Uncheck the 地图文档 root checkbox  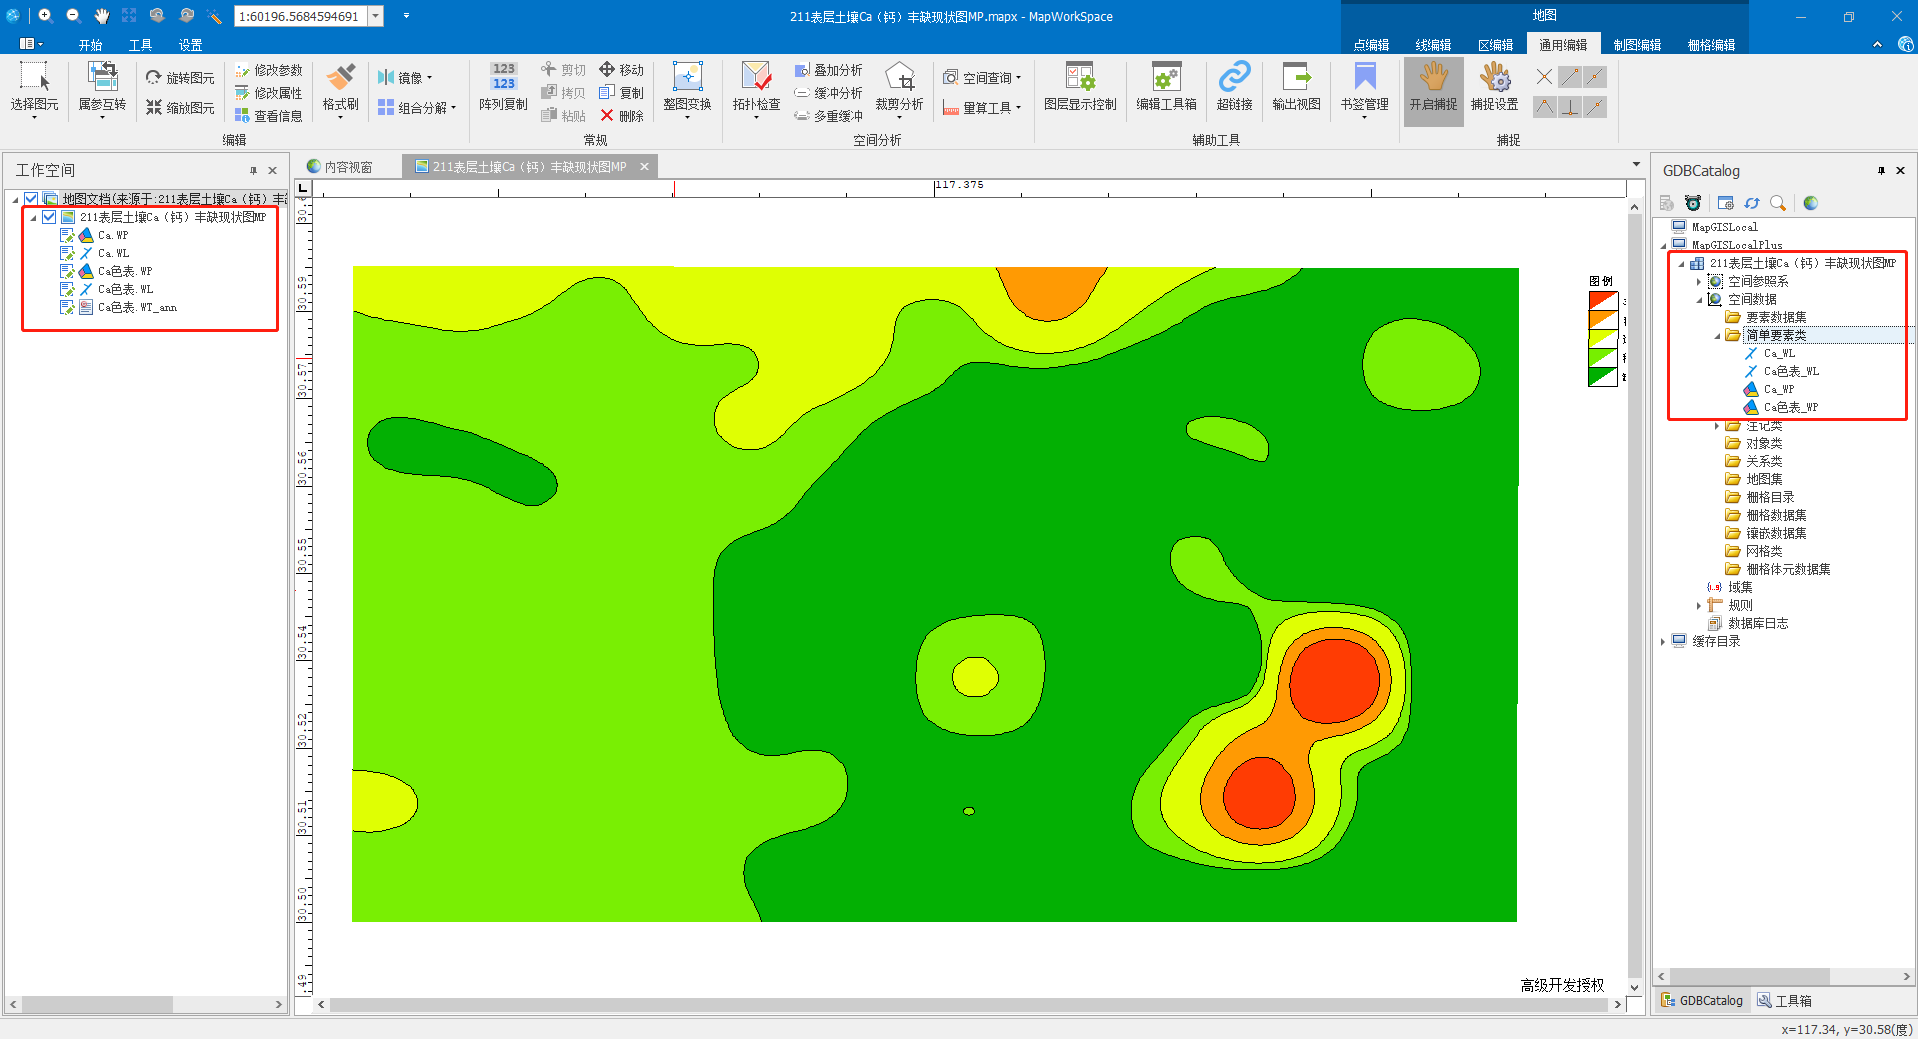click(x=32, y=199)
